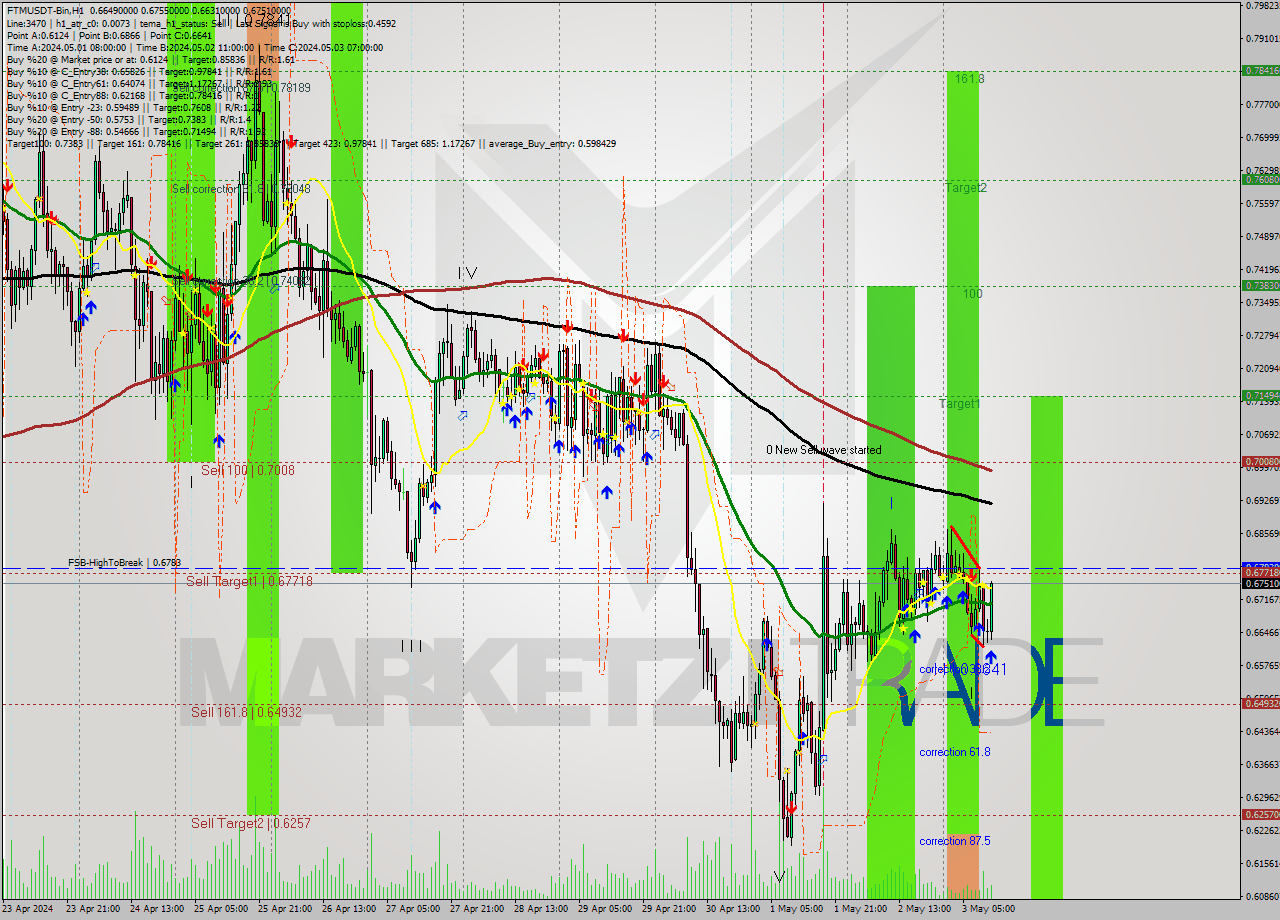Click 'Buy %20 @ Market price' line
Image resolution: width=1280 pixels, height=920 pixels.
151,59
